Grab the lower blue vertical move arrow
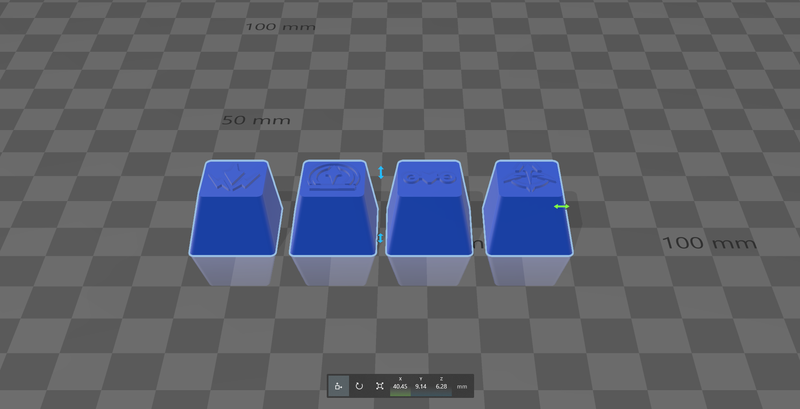 click(380, 238)
